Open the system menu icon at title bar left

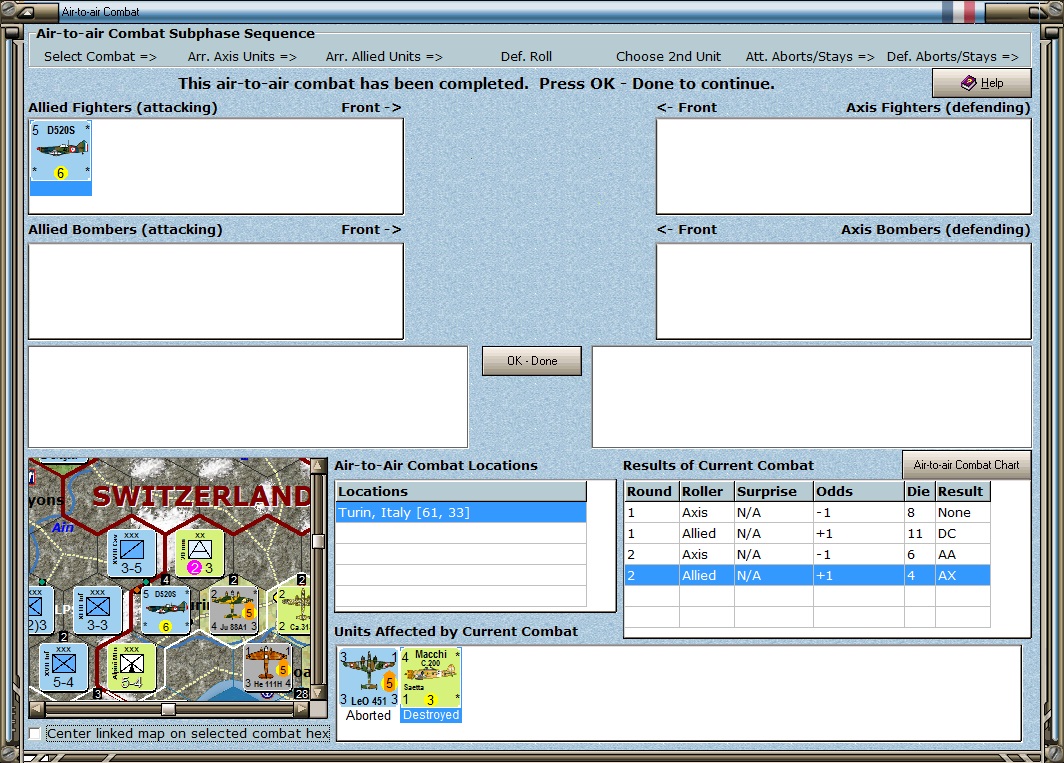click(x=26, y=12)
